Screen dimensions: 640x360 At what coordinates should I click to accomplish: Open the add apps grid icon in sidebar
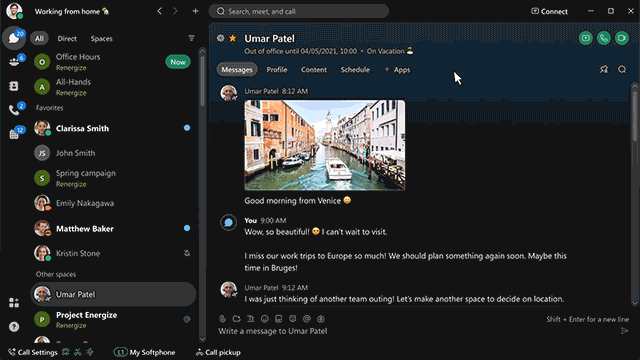pyautogui.click(x=14, y=302)
